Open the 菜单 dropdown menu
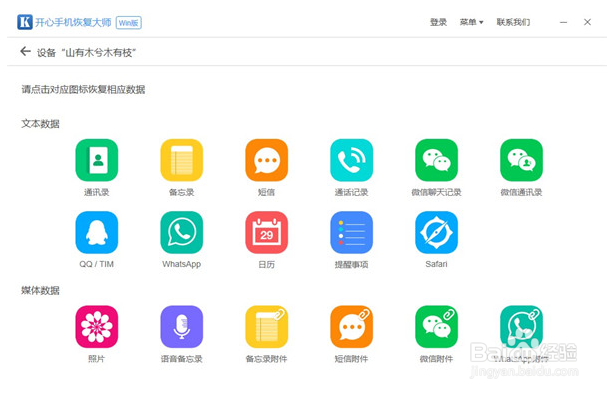 471,22
